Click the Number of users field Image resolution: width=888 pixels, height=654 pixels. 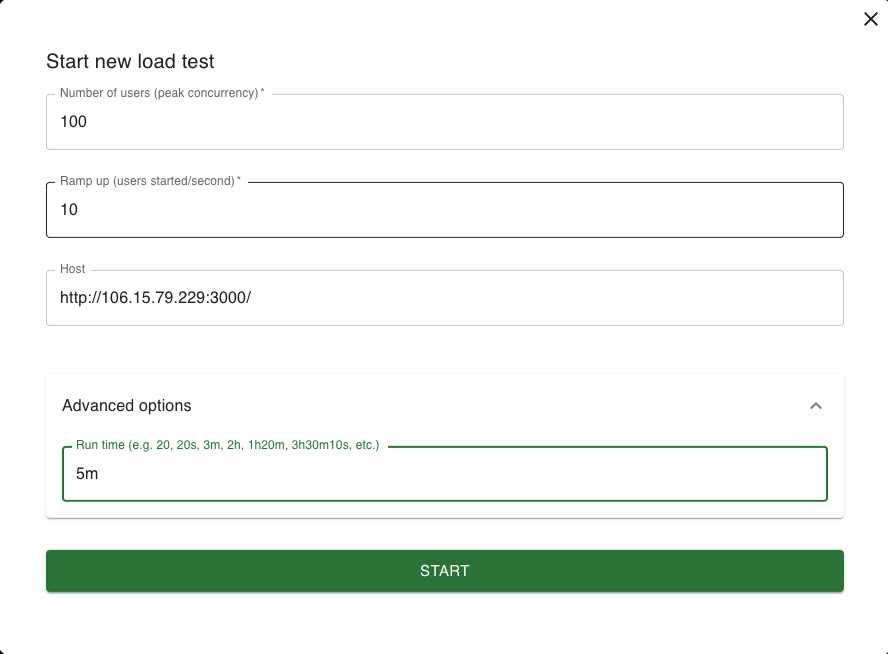[445, 122]
